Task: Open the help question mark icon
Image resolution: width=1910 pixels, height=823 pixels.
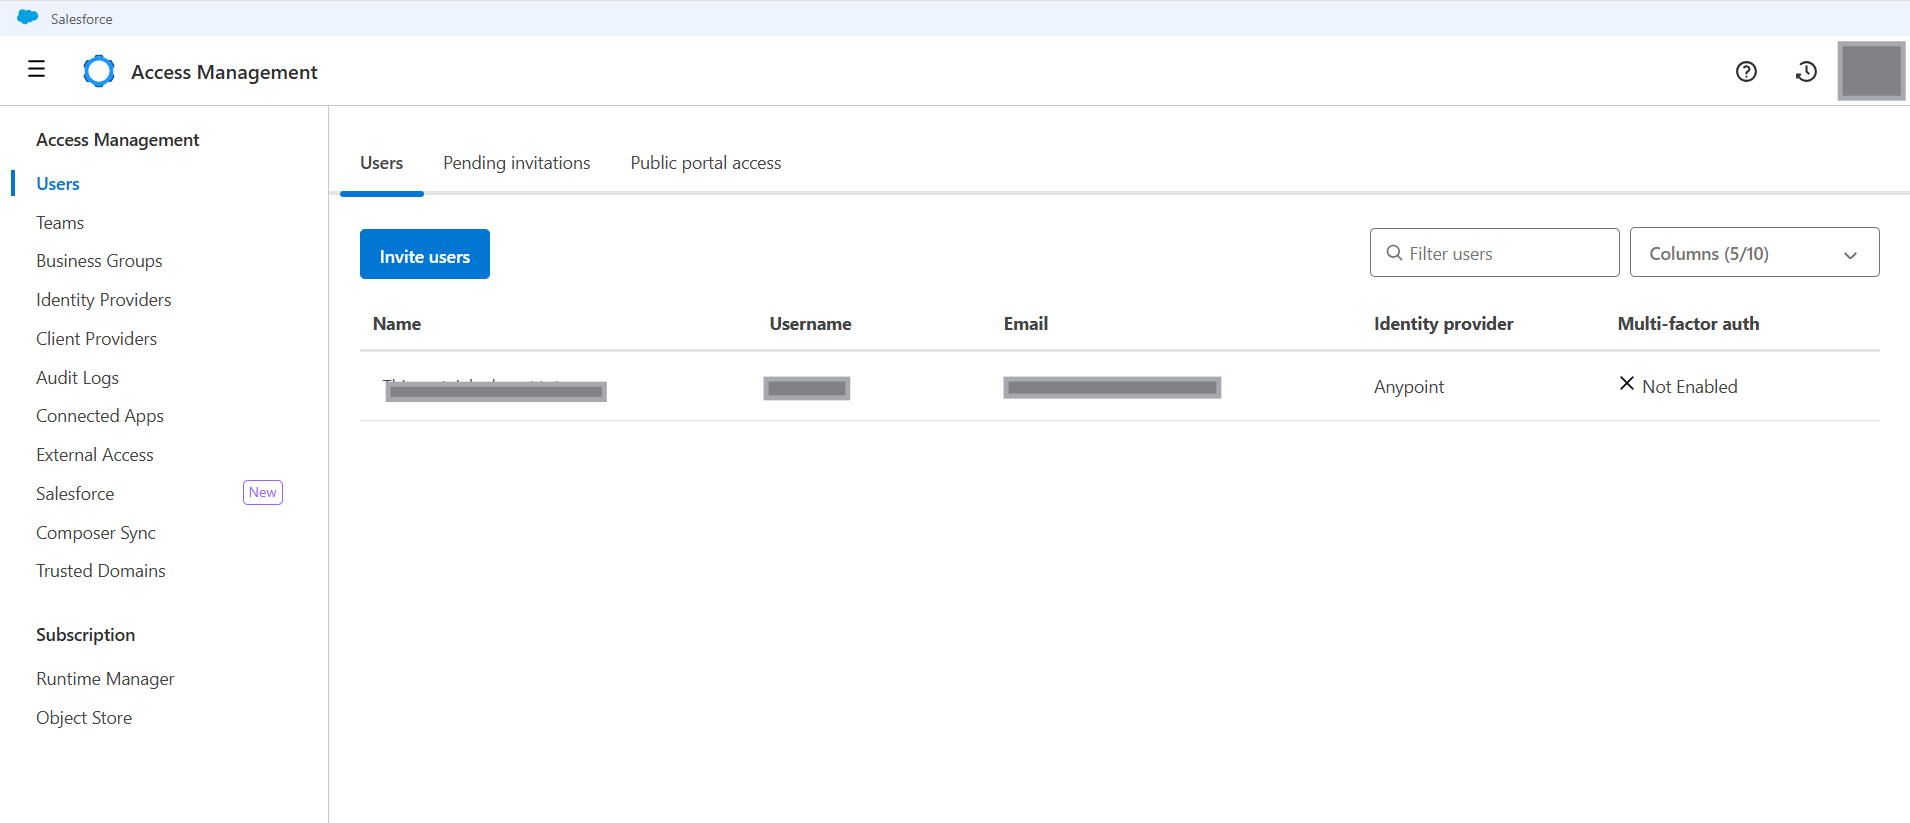Action: coord(1746,71)
